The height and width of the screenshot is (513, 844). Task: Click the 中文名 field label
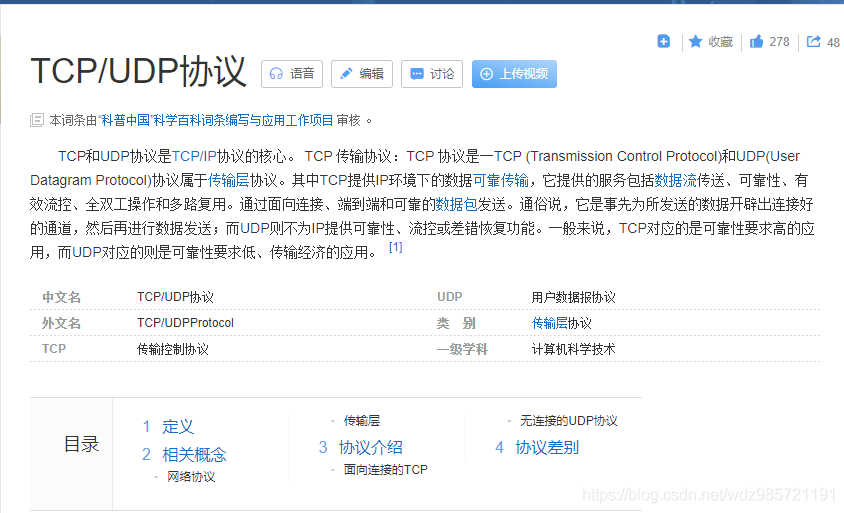pyautogui.click(x=61, y=297)
